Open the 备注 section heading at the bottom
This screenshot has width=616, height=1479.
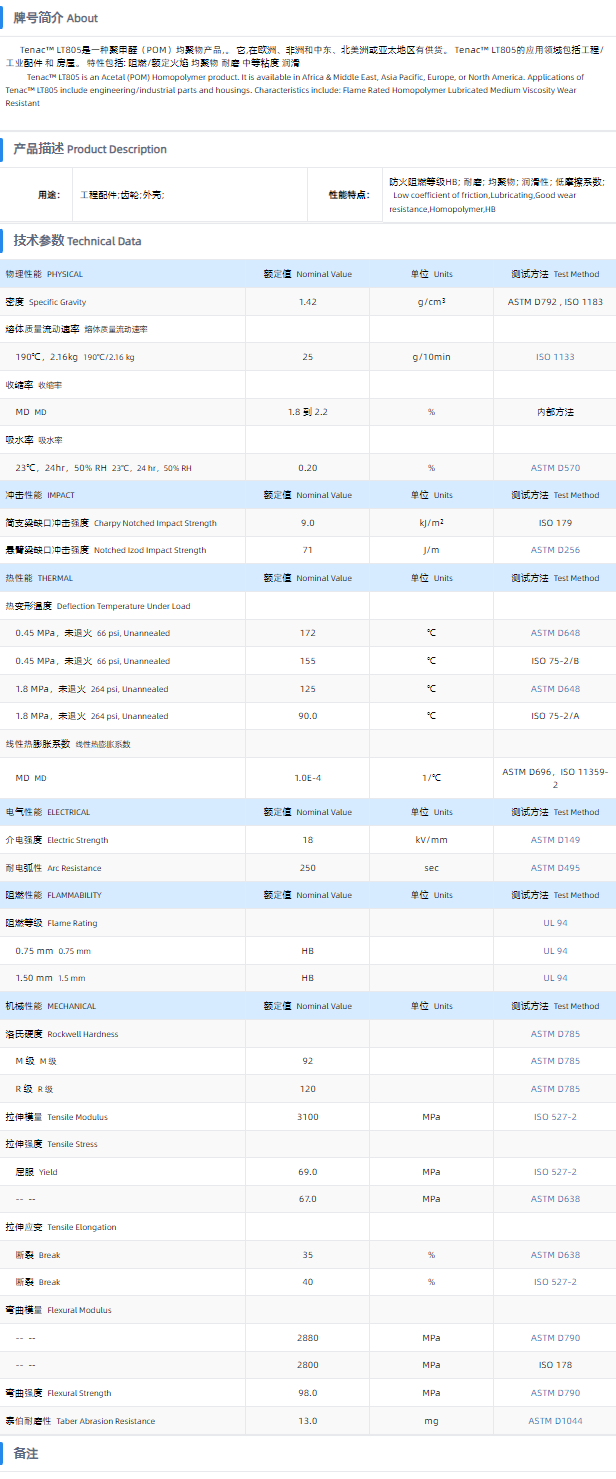[26, 1453]
